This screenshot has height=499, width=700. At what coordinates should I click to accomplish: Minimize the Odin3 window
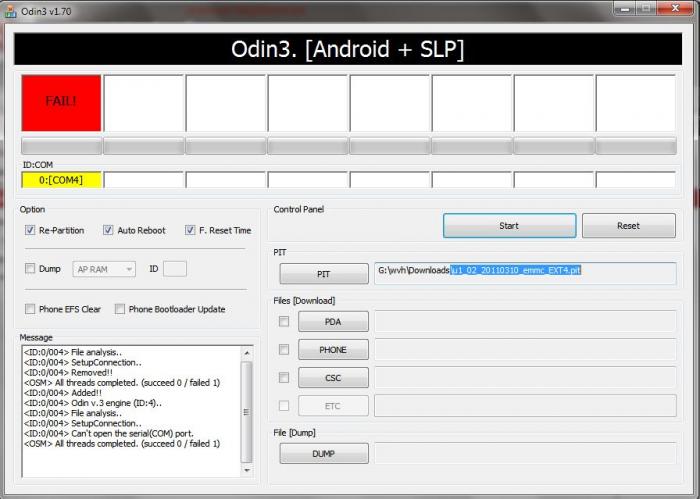tap(625, 9)
